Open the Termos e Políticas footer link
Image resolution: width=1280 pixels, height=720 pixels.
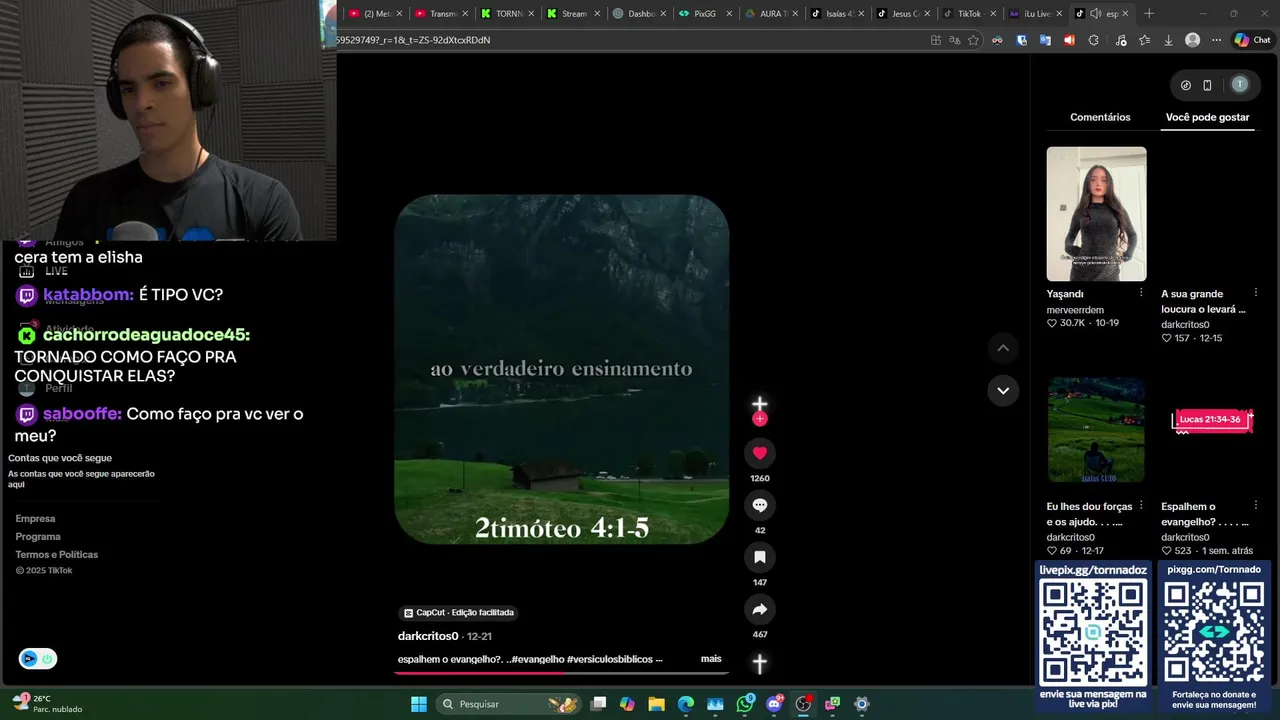[x=57, y=555]
